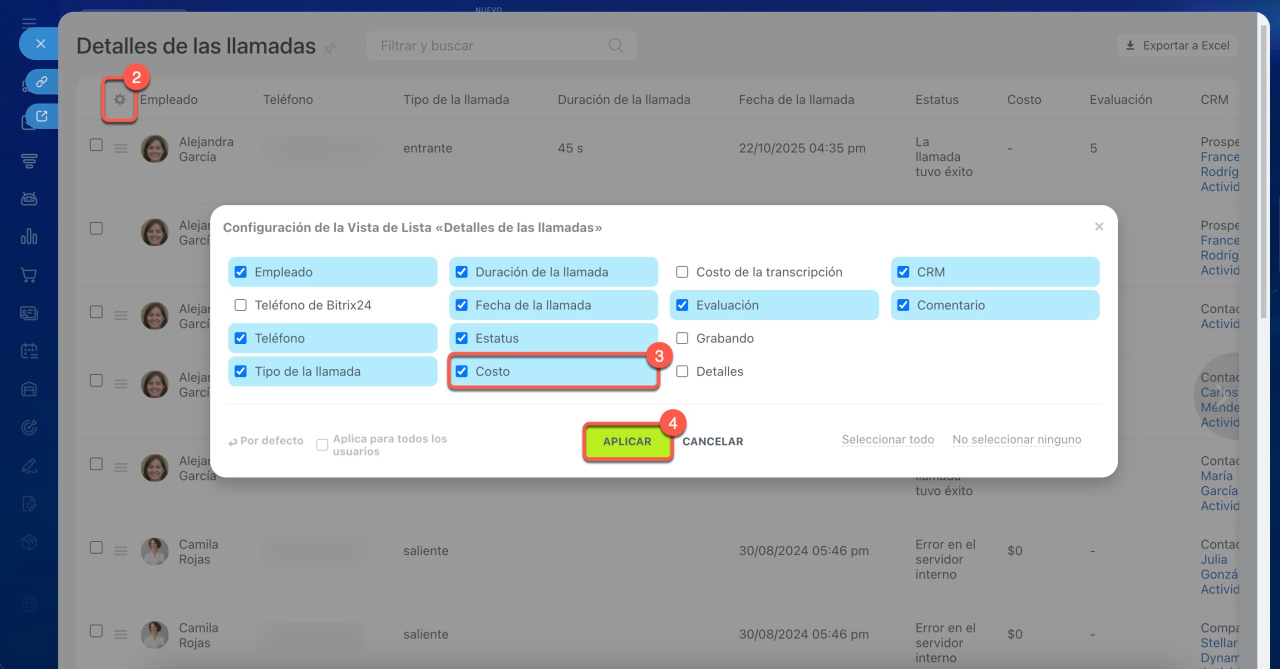This screenshot has height=669, width=1280.
Task: Click drag handle of first Alejandra García row
Action: click(x=120, y=149)
